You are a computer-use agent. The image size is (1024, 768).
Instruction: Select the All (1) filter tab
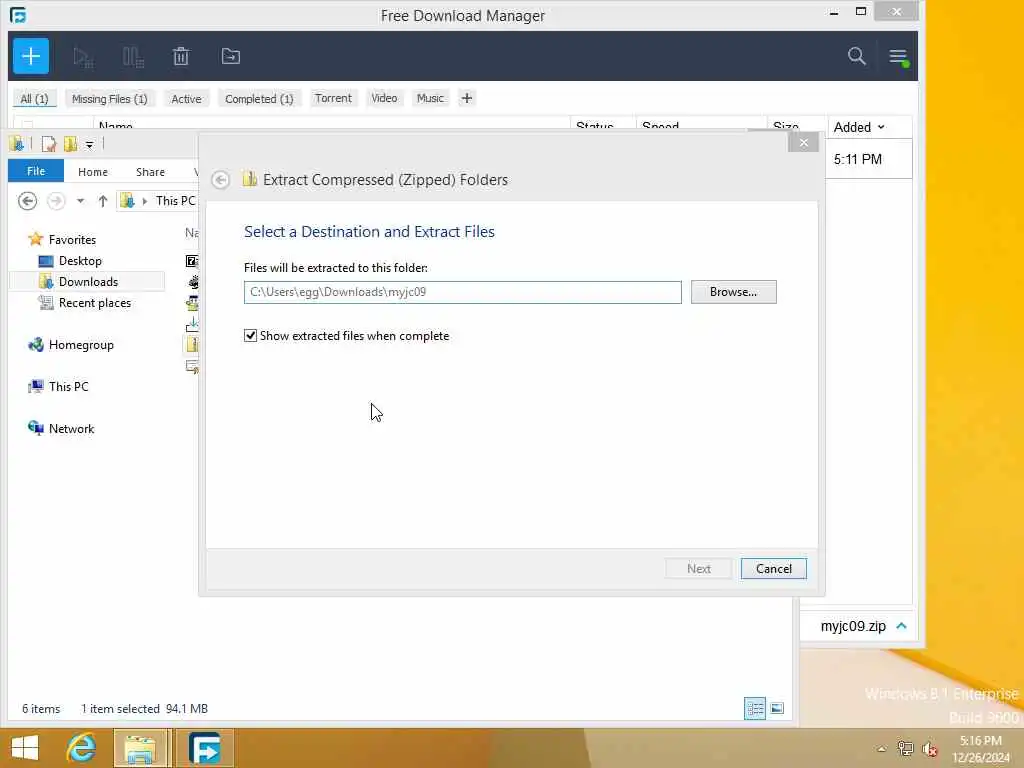pyautogui.click(x=35, y=99)
